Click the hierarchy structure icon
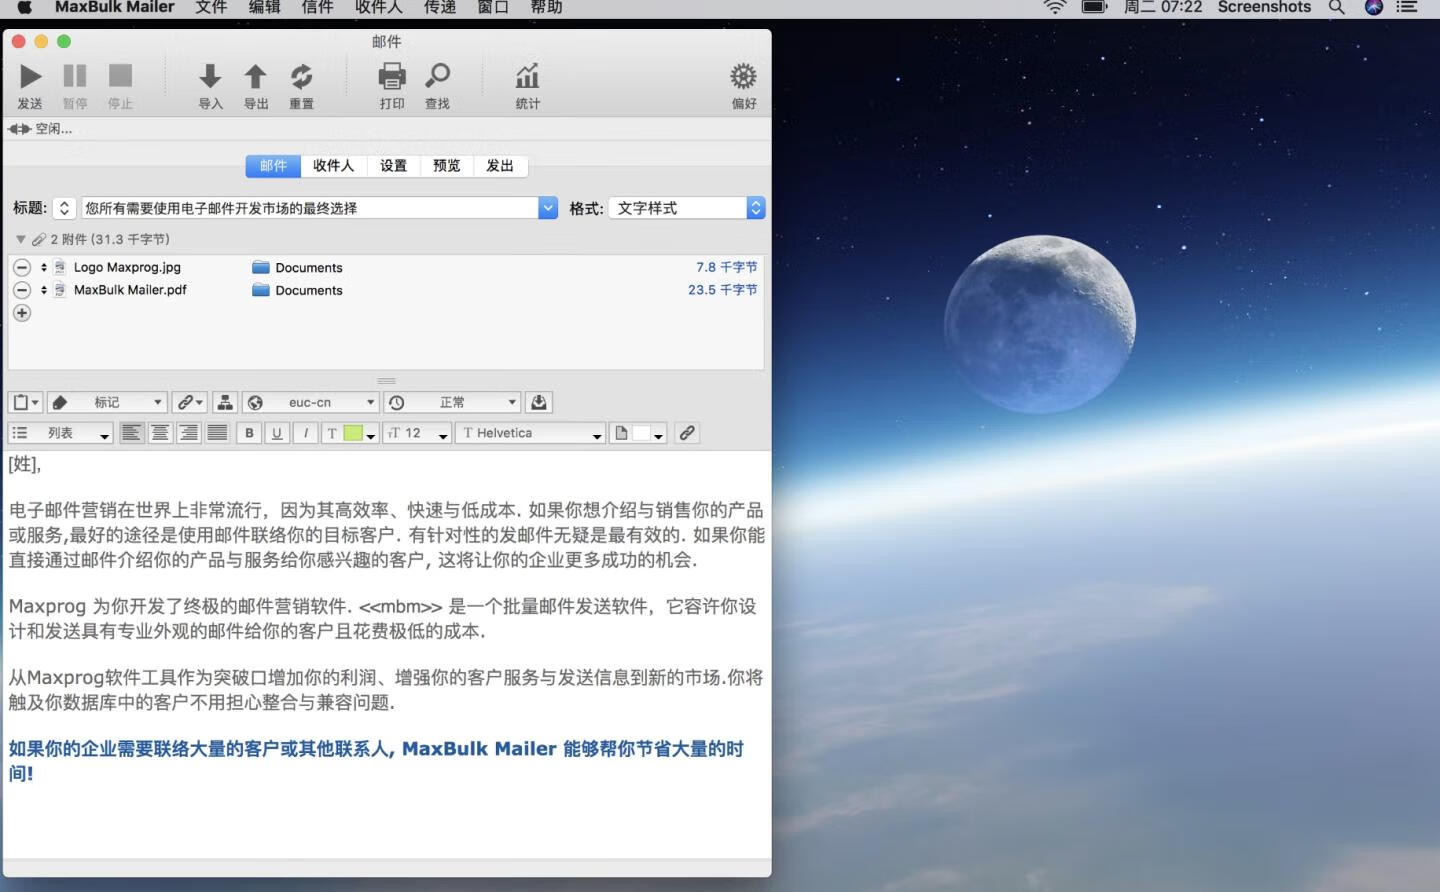Screen dimensions: 1440x892 click(x=225, y=402)
